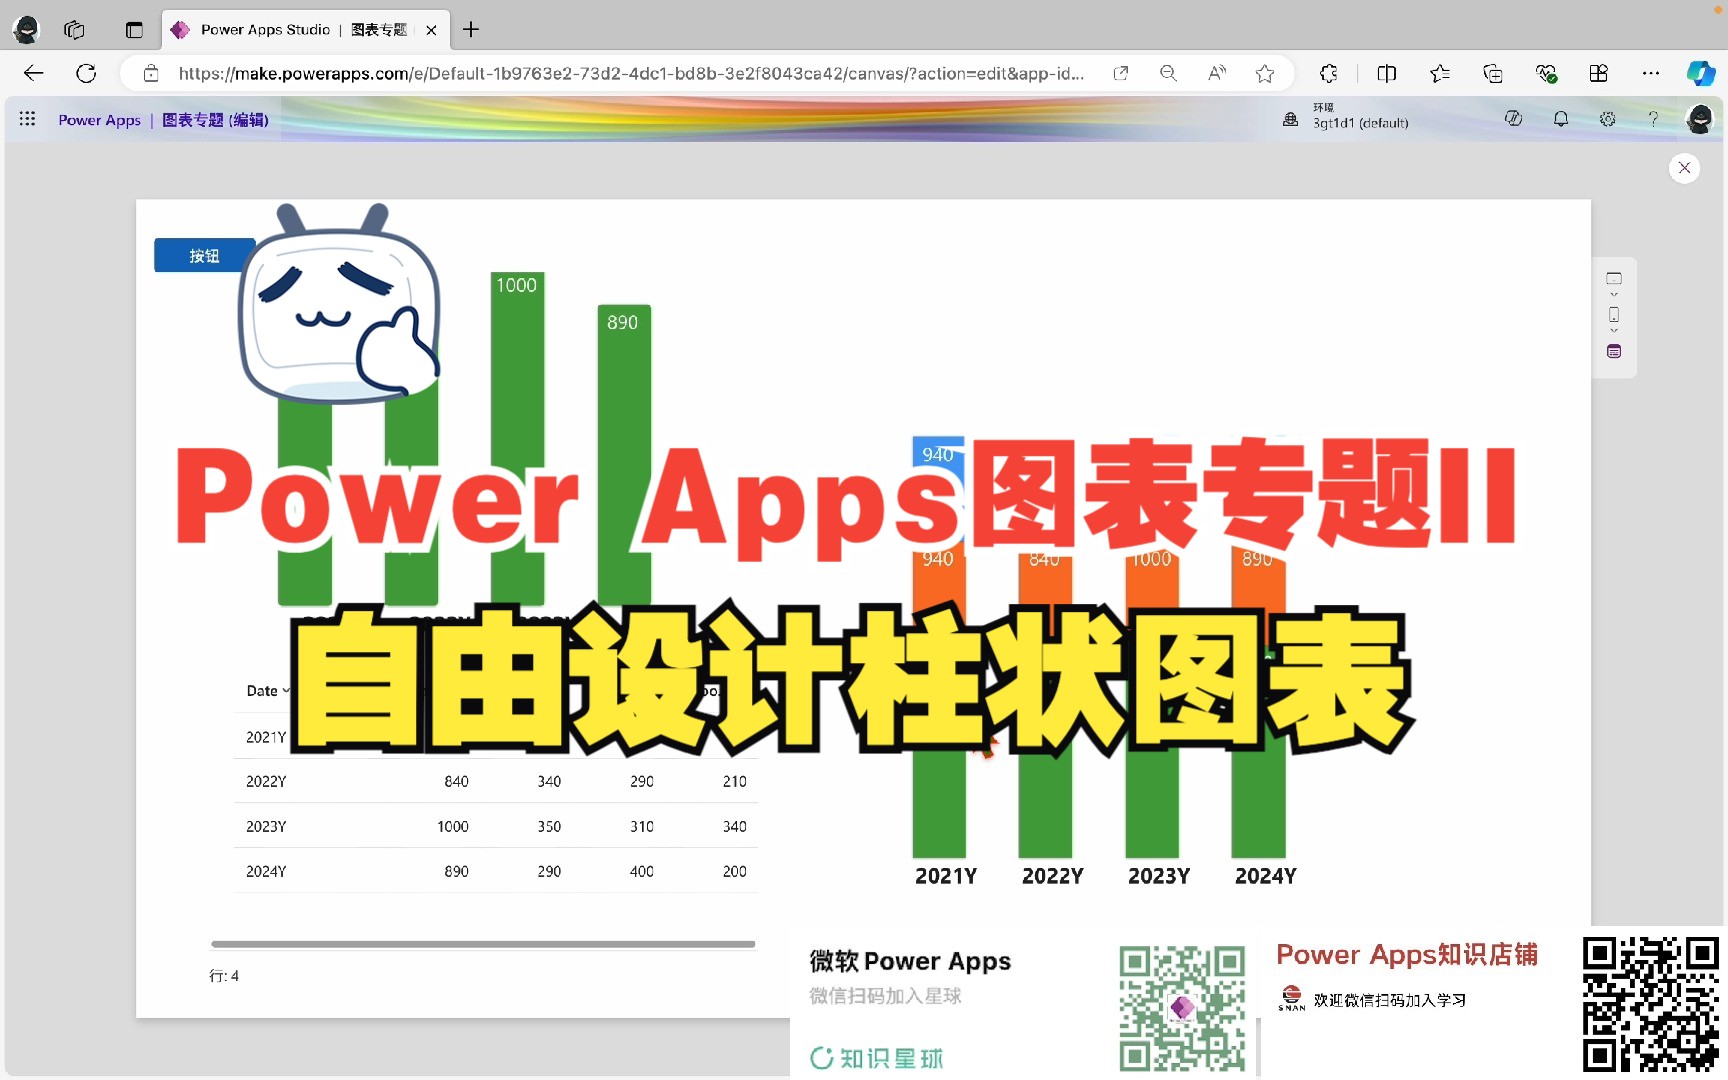Select the 2023Y row label
This screenshot has width=1728, height=1080.
point(266,827)
